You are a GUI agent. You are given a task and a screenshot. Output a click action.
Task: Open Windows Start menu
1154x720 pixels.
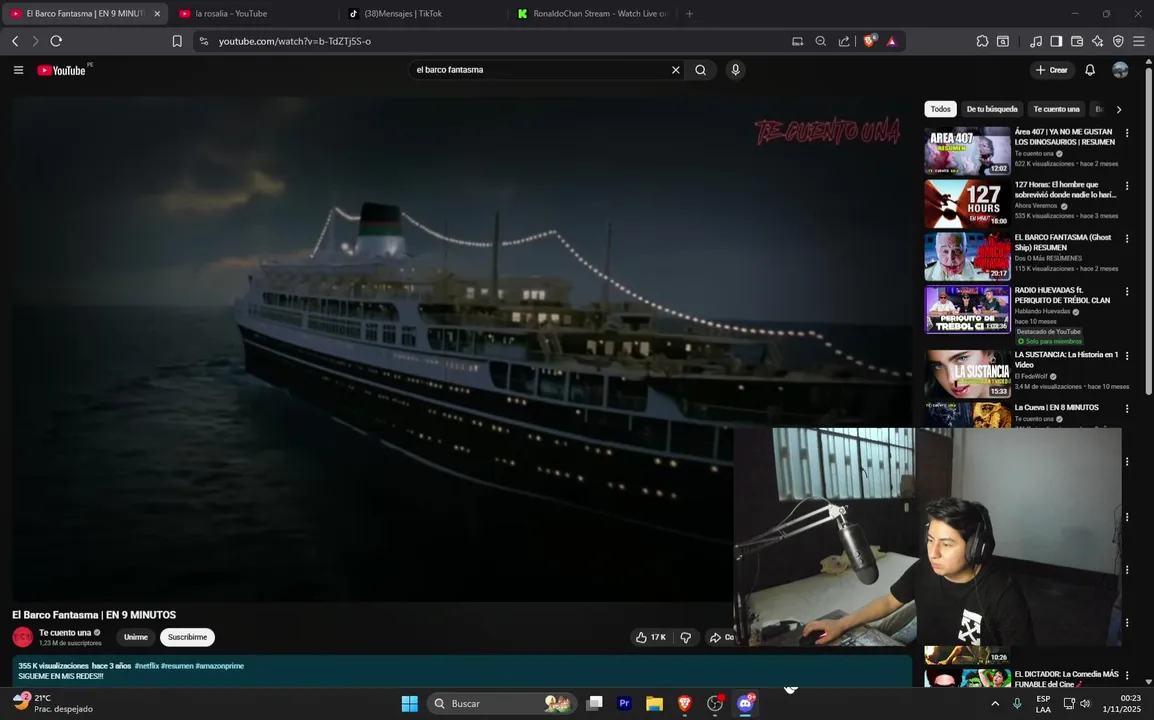click(x=410, y=704)
